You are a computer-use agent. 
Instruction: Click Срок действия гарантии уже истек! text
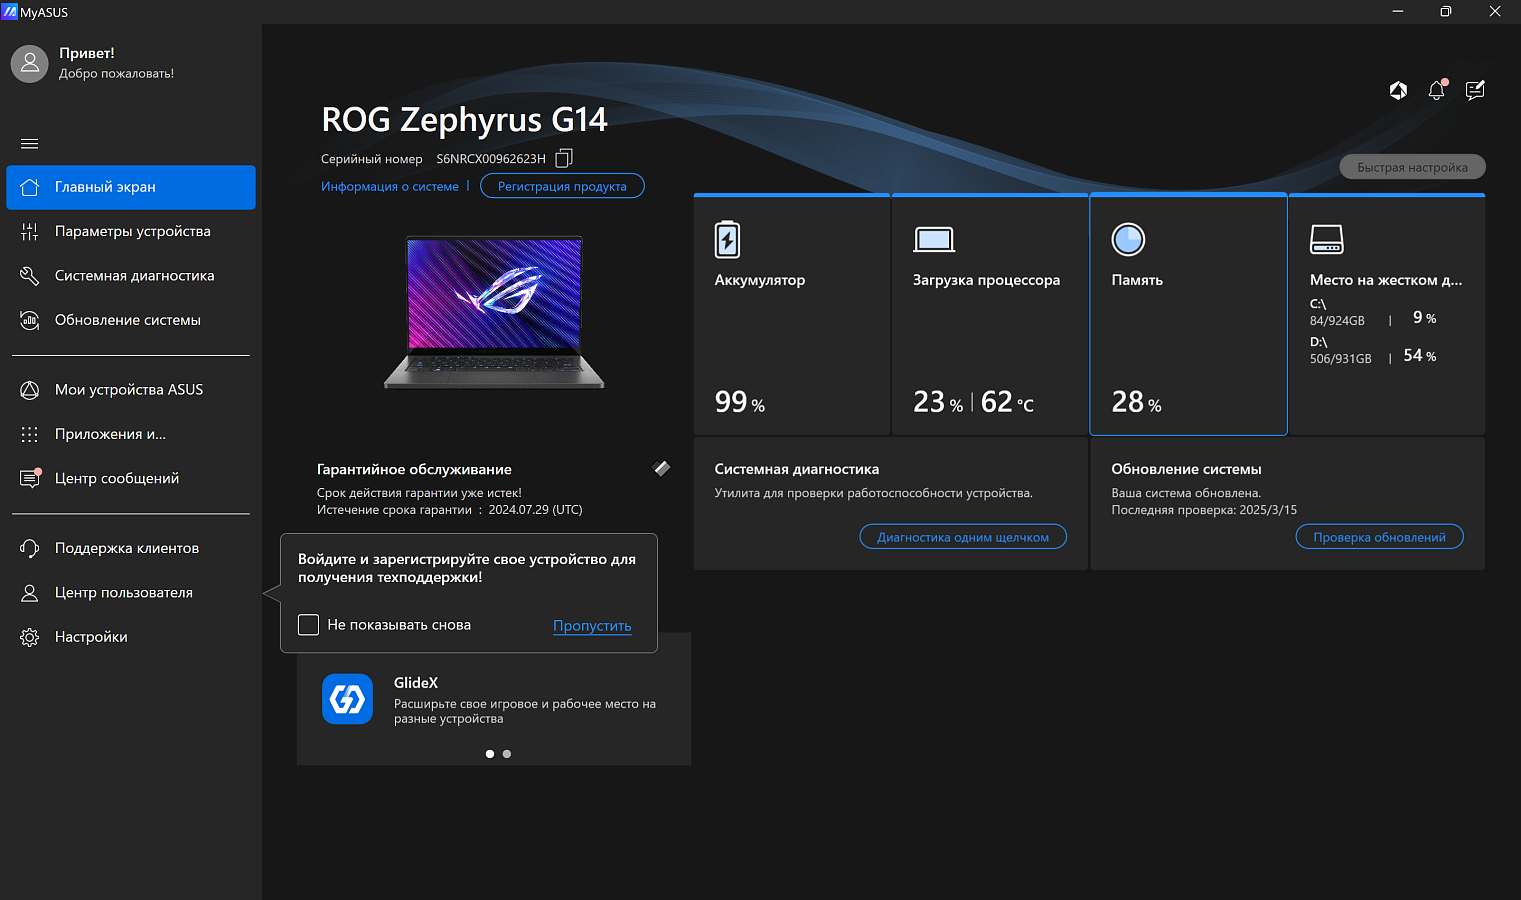419,493
